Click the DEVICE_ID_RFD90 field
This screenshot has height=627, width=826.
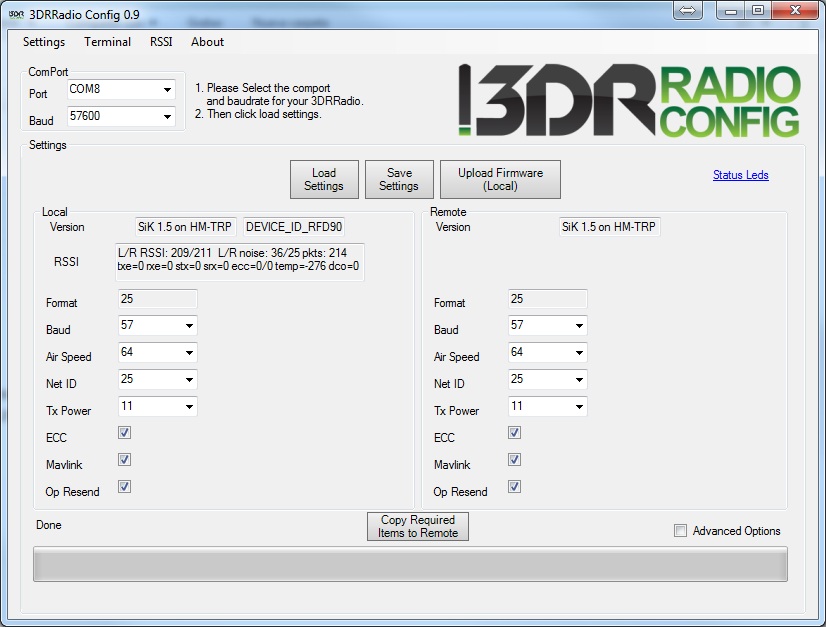tap(294, 227)
